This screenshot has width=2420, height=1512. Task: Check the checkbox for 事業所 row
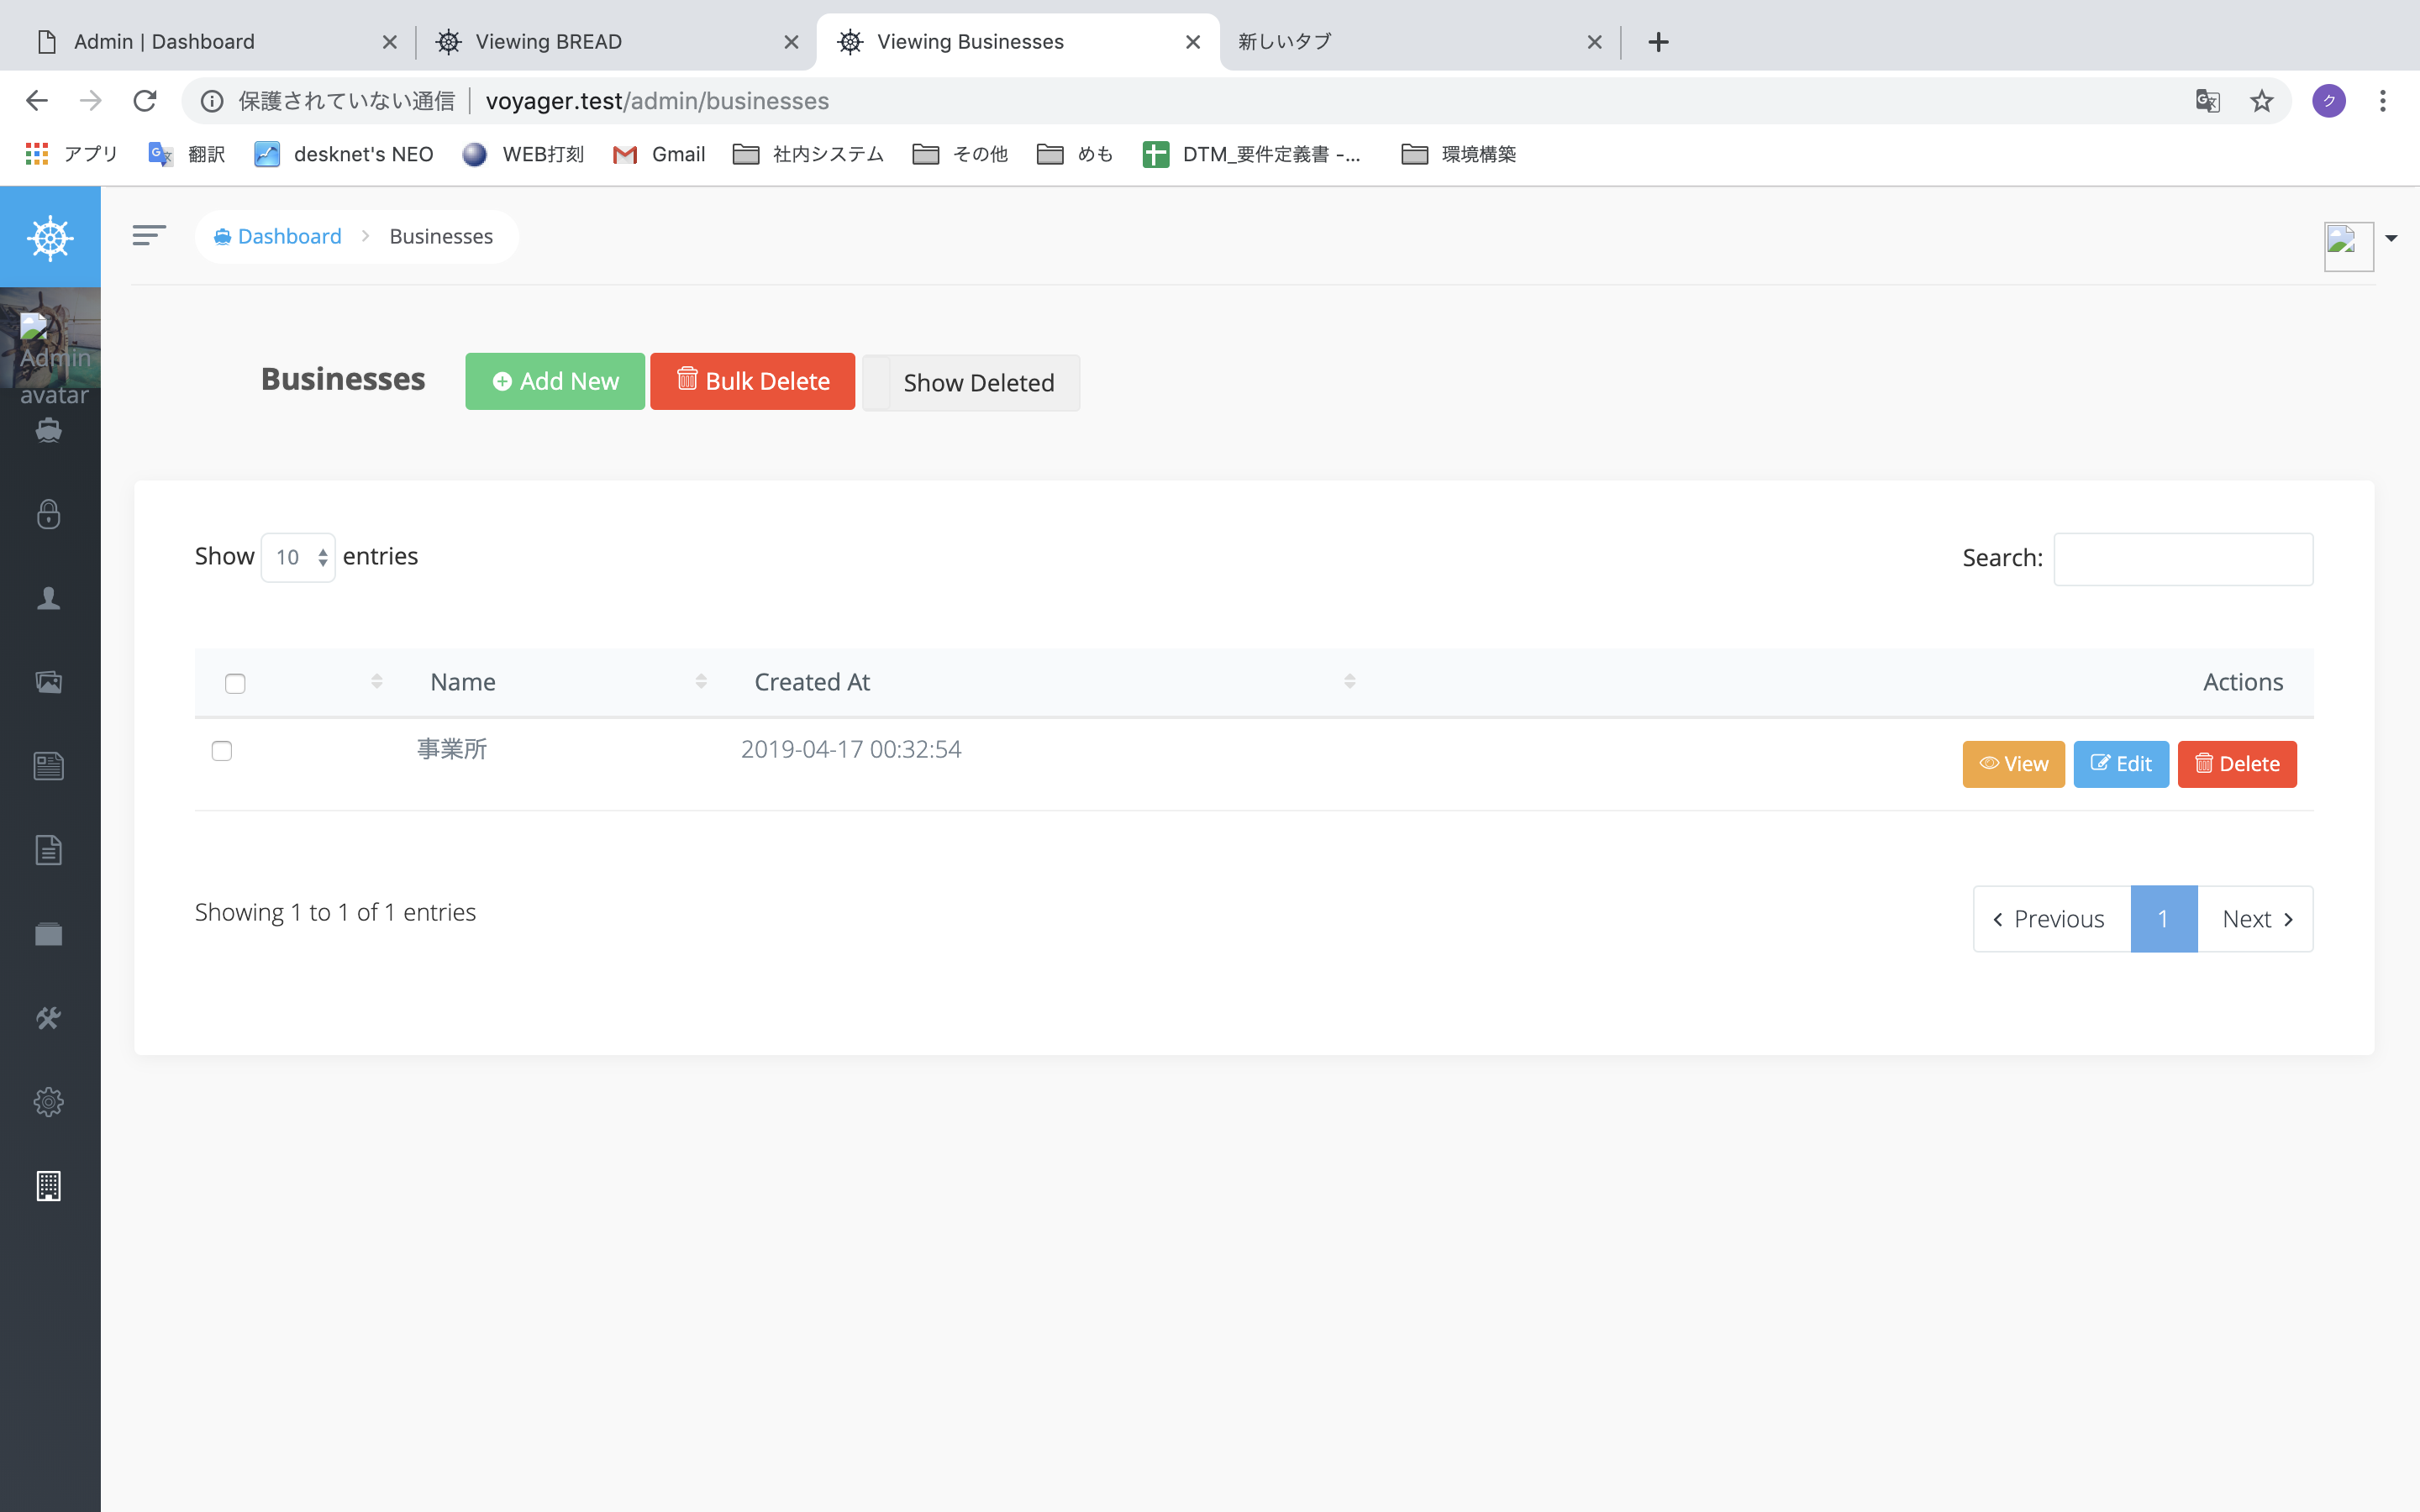(x=222, y=751)
